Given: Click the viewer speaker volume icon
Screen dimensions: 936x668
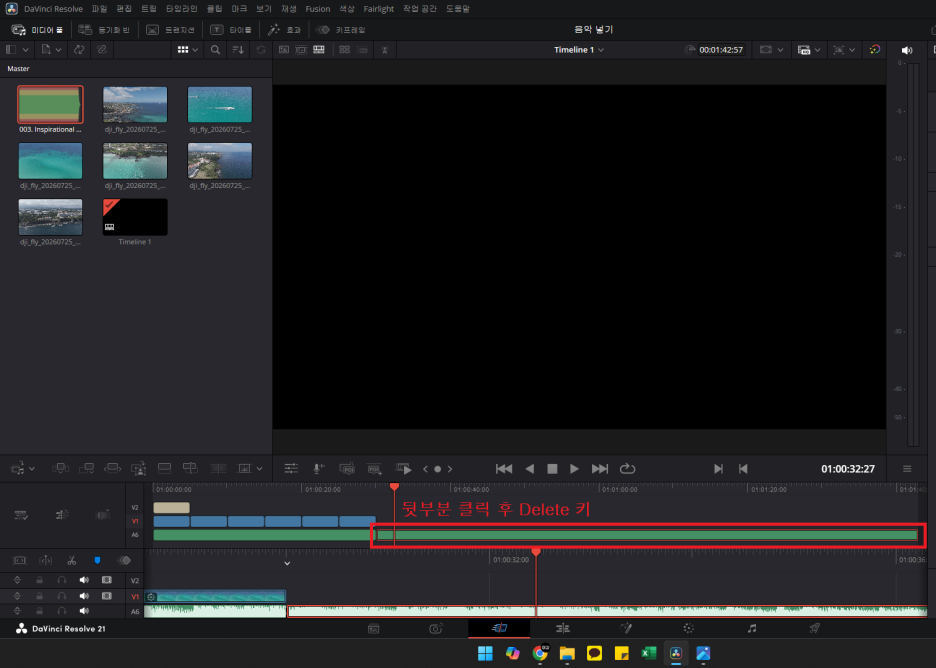Looking at the screenshot, I should coord(907,50).
